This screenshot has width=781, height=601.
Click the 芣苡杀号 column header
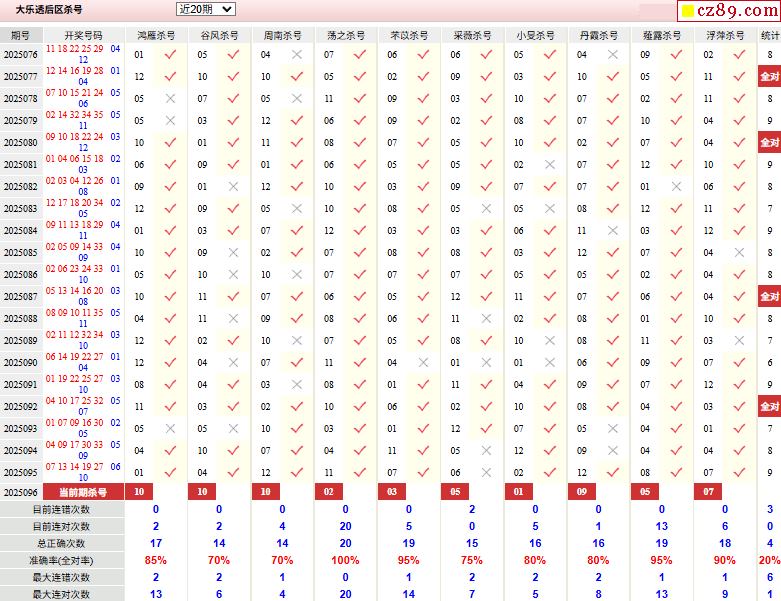click(x=409, y=35)
